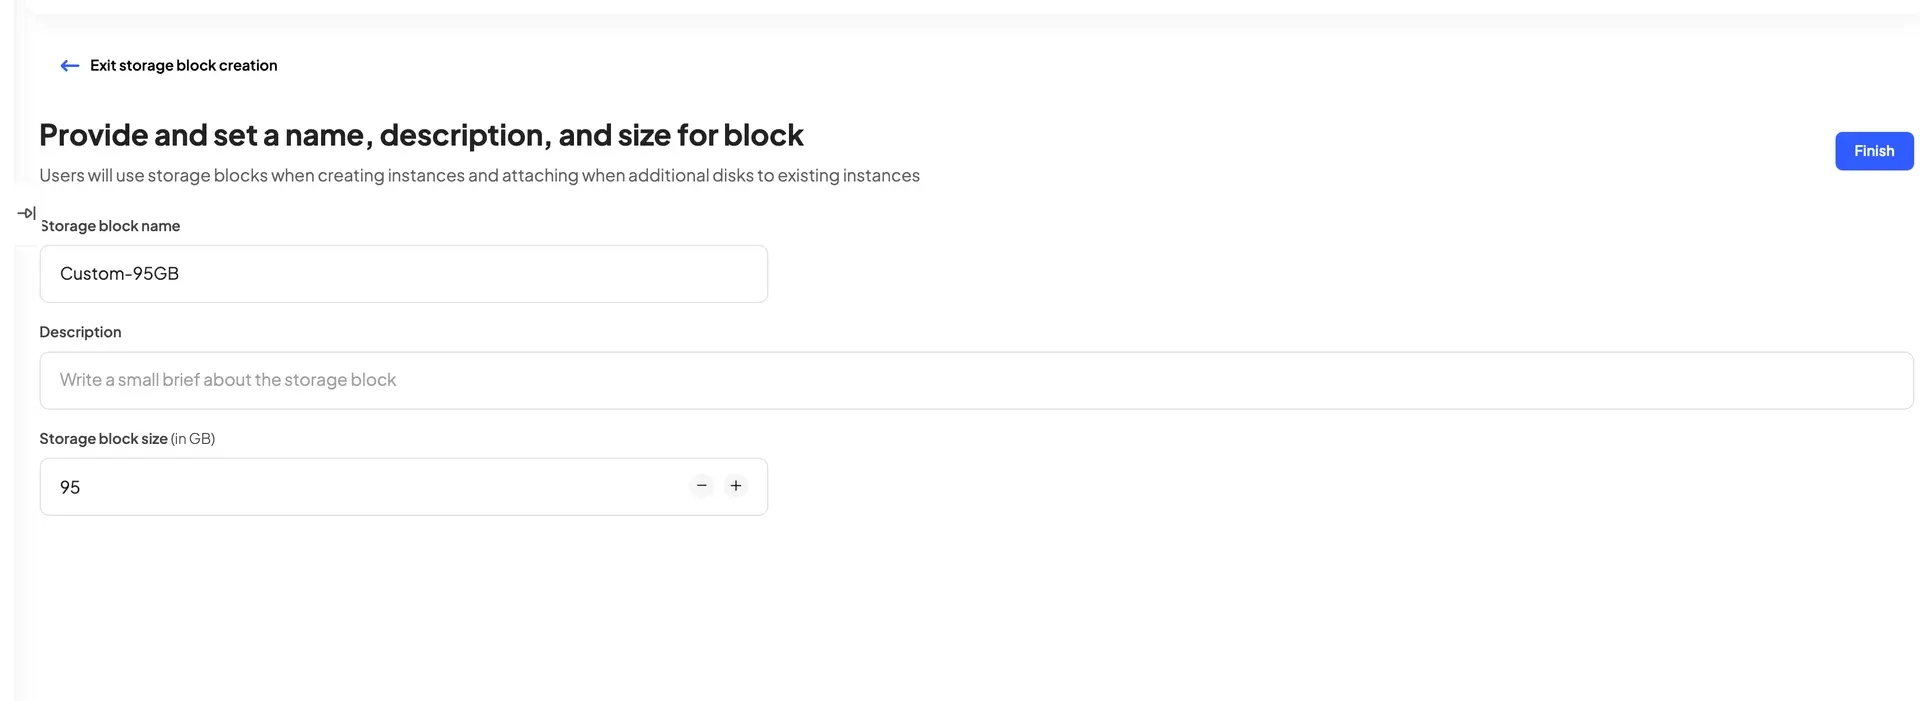Increment the block size using plus control

point(735,485)
